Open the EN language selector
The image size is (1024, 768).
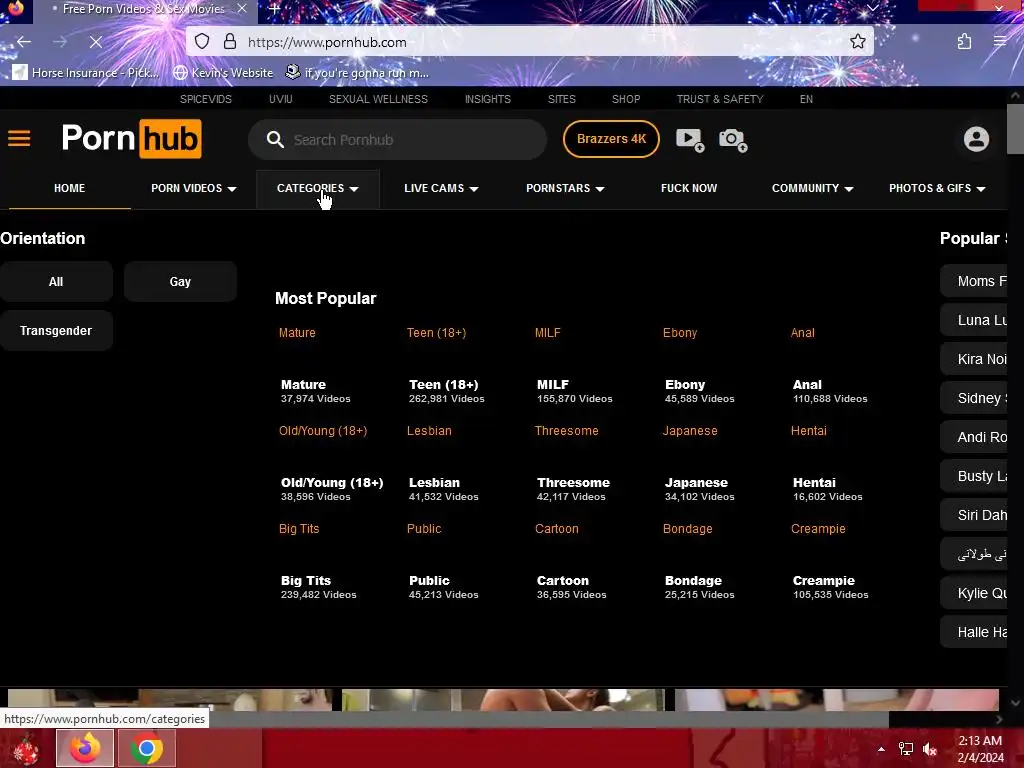[806, 99]
